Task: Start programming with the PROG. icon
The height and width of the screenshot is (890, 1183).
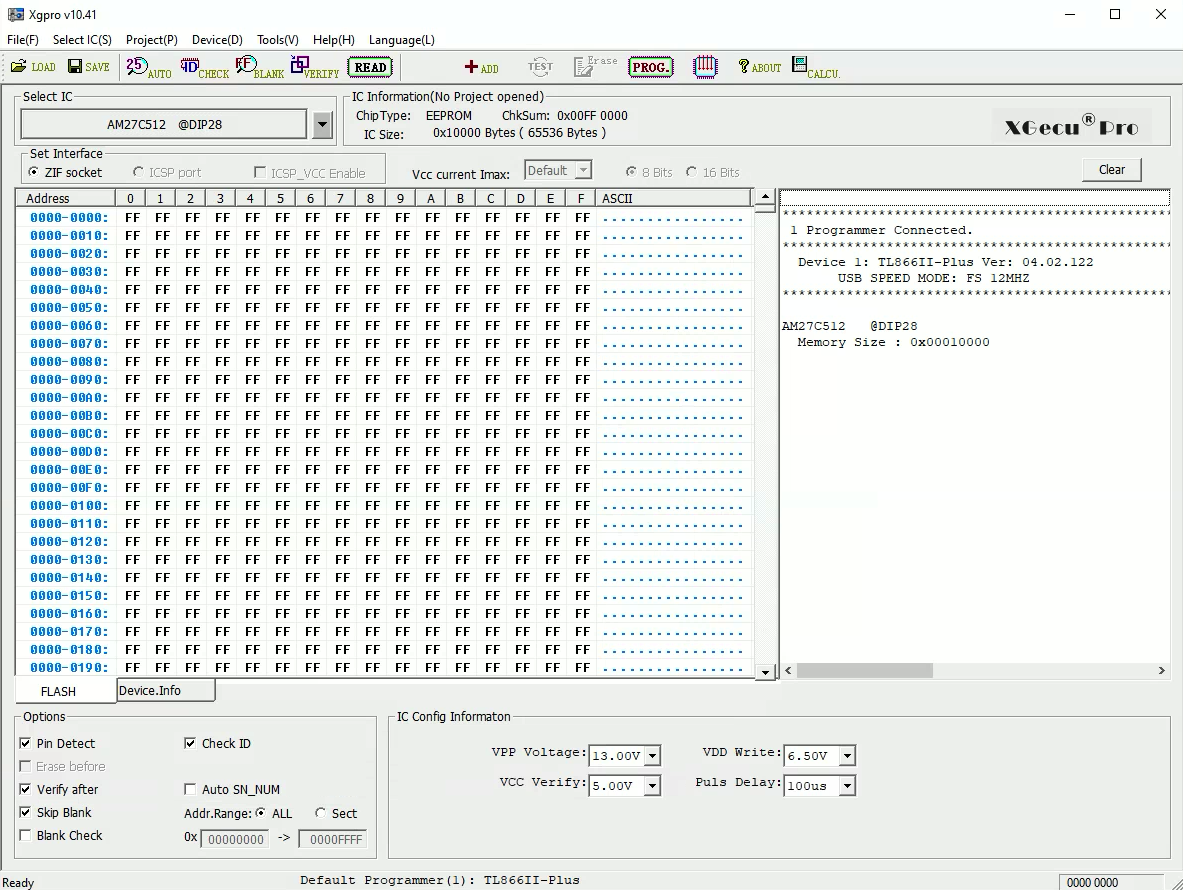Action: tap(651, 67)
